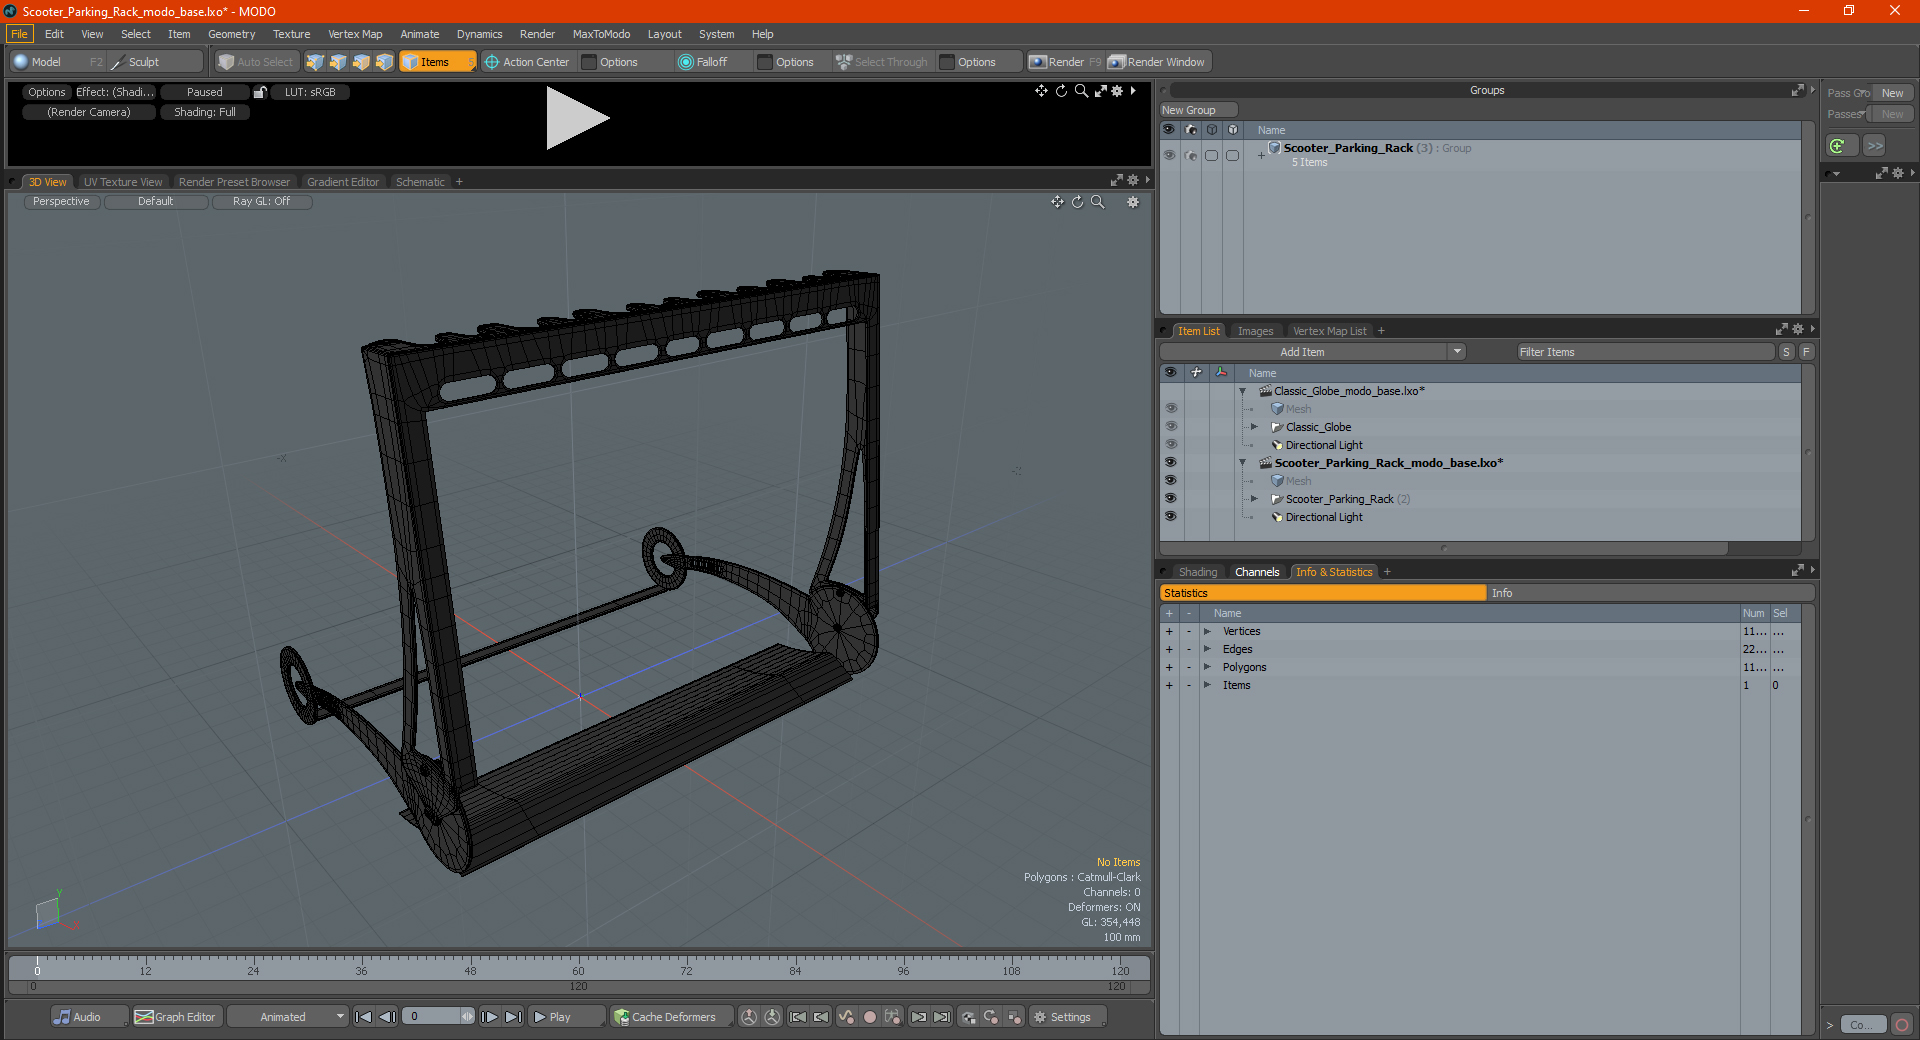Click preview zoom magnifier icon
The height and width of the screenshot is (1040, 1920).
[x=1081, y=91]
